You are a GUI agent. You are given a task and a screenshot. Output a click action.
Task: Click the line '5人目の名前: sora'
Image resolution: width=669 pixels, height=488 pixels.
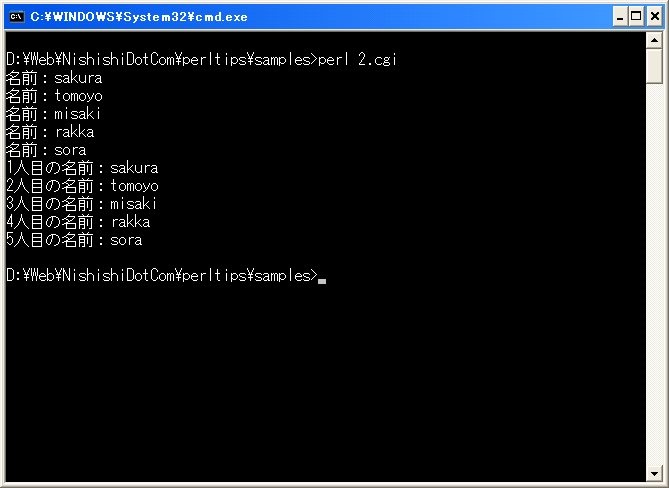tap(74, 240)
